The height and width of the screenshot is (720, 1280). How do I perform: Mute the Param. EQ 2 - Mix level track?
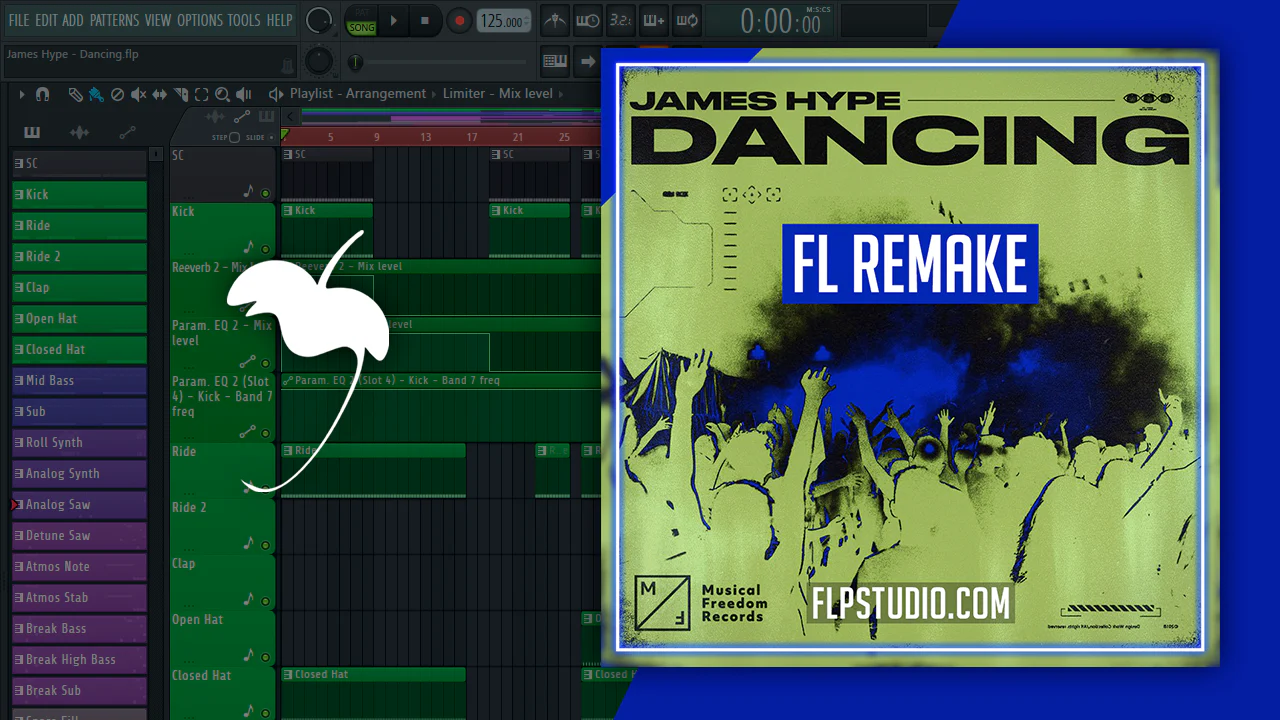click(x=265, y=362)
